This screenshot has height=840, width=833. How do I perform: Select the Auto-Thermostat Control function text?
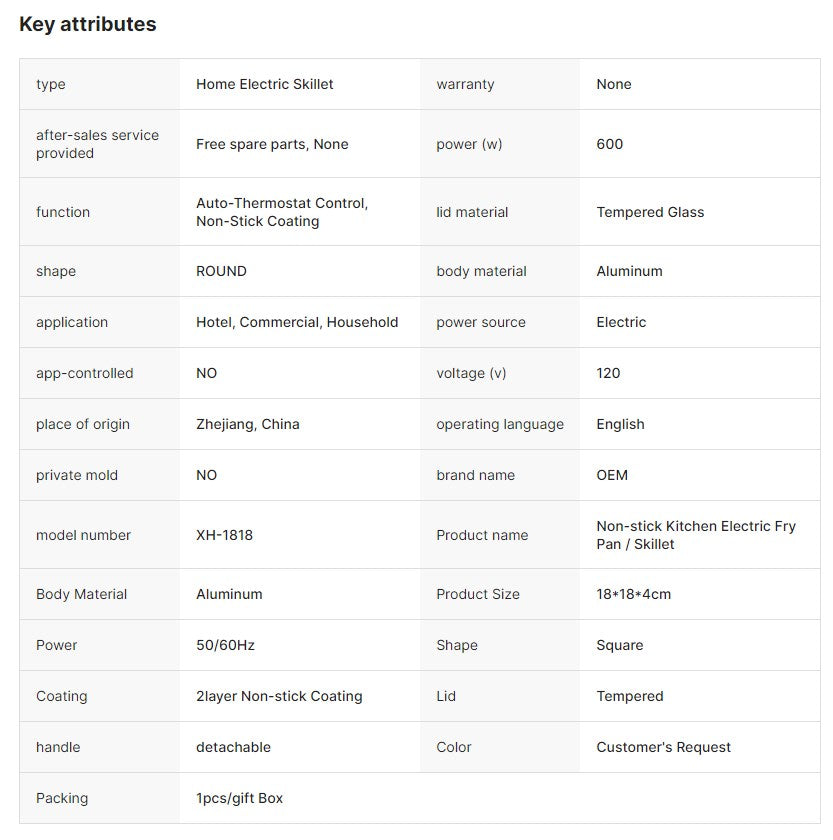coord(282,203)
